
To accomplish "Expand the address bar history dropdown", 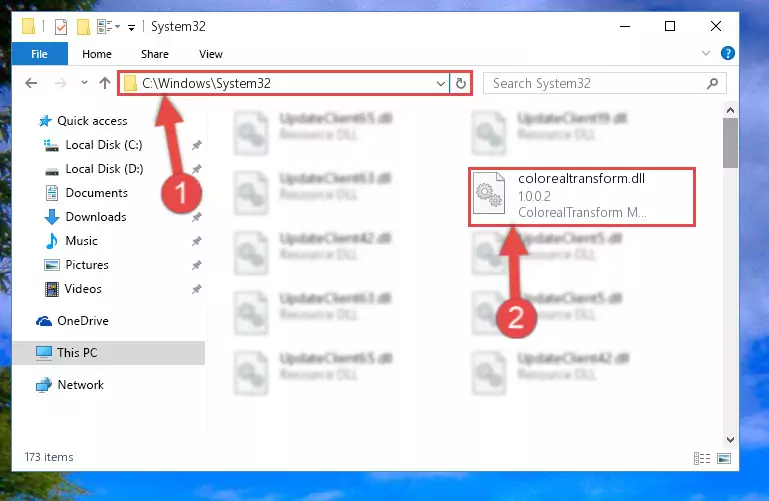I will [x=440, y=83].
